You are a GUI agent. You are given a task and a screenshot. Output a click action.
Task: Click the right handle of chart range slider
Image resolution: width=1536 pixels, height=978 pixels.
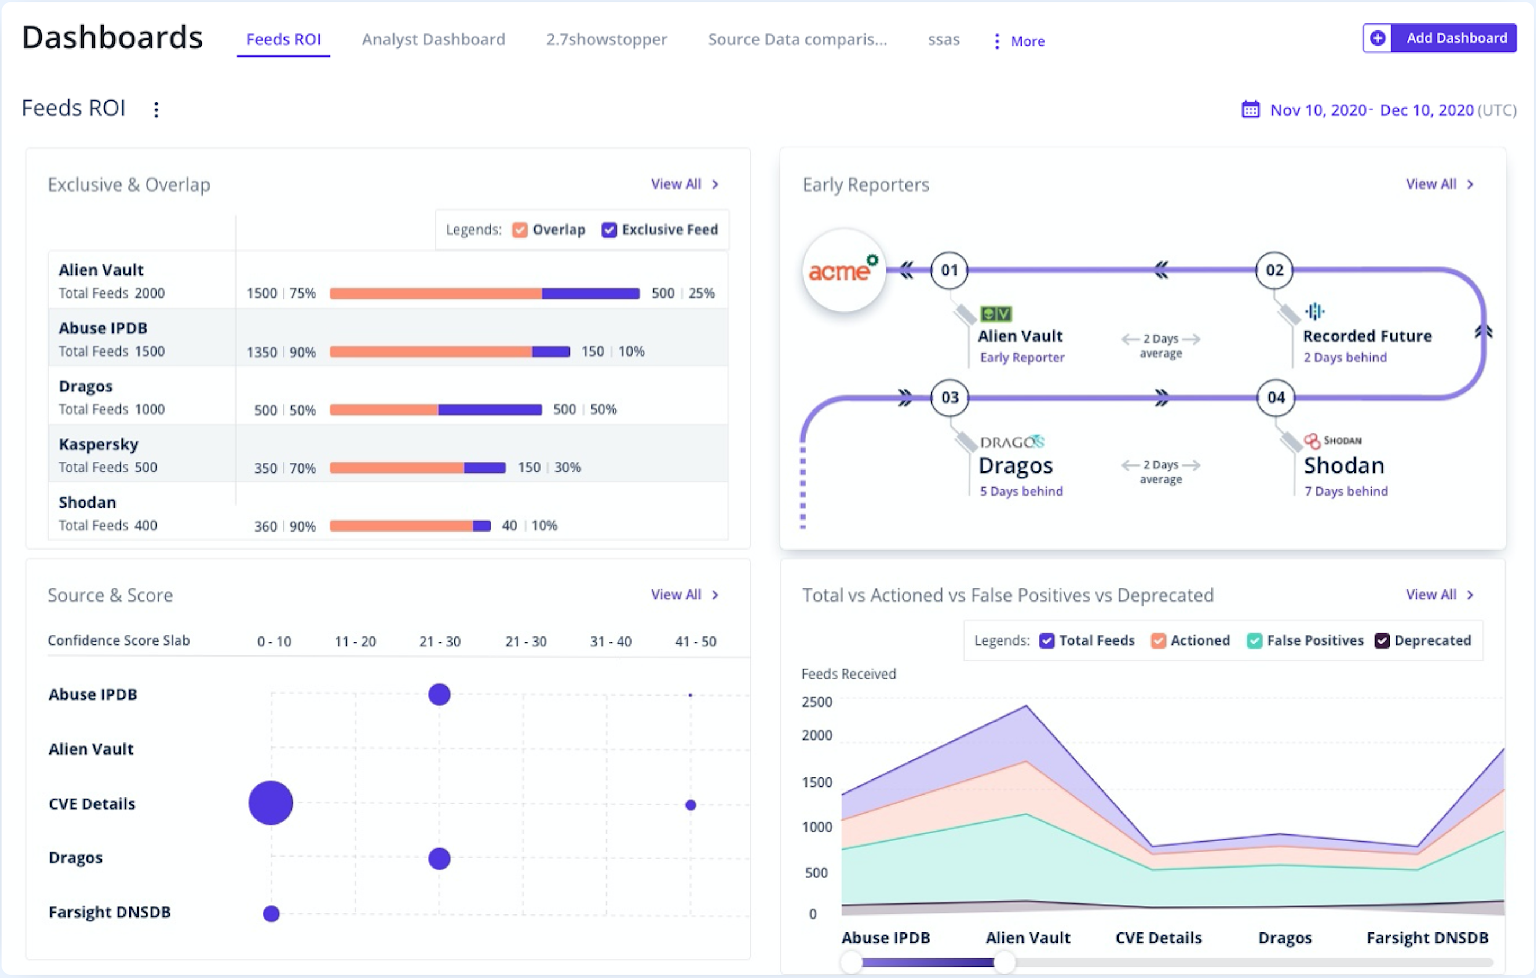click(x=1004, y=963)
